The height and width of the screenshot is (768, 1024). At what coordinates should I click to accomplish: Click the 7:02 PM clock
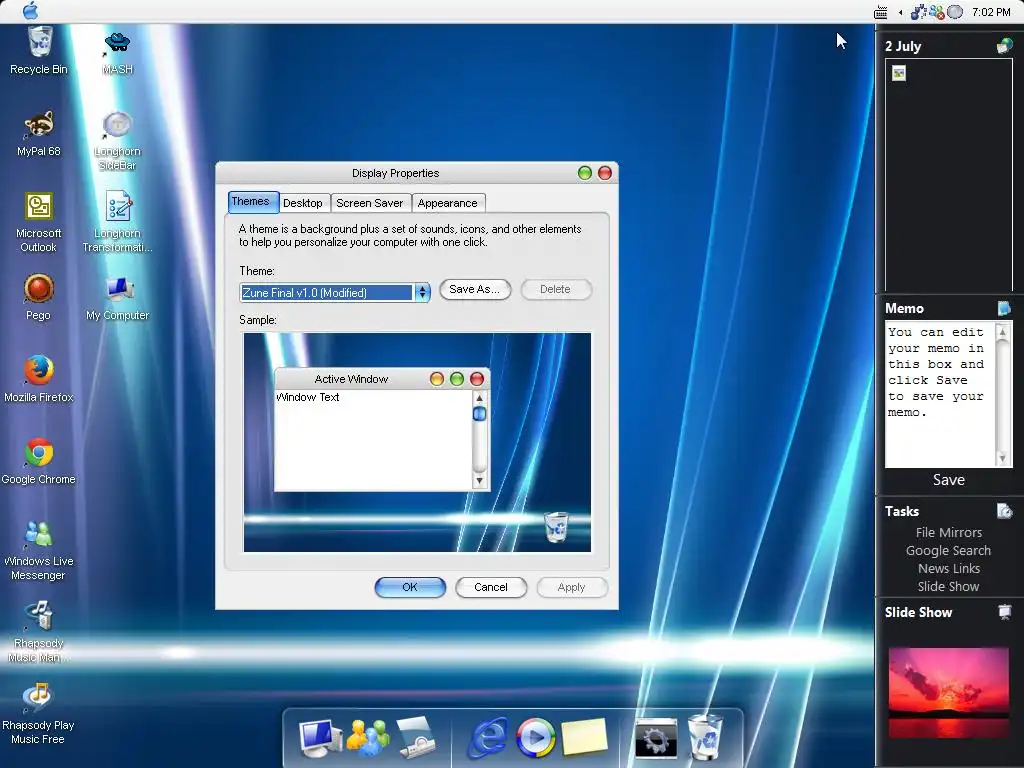(x=991, y=12)
